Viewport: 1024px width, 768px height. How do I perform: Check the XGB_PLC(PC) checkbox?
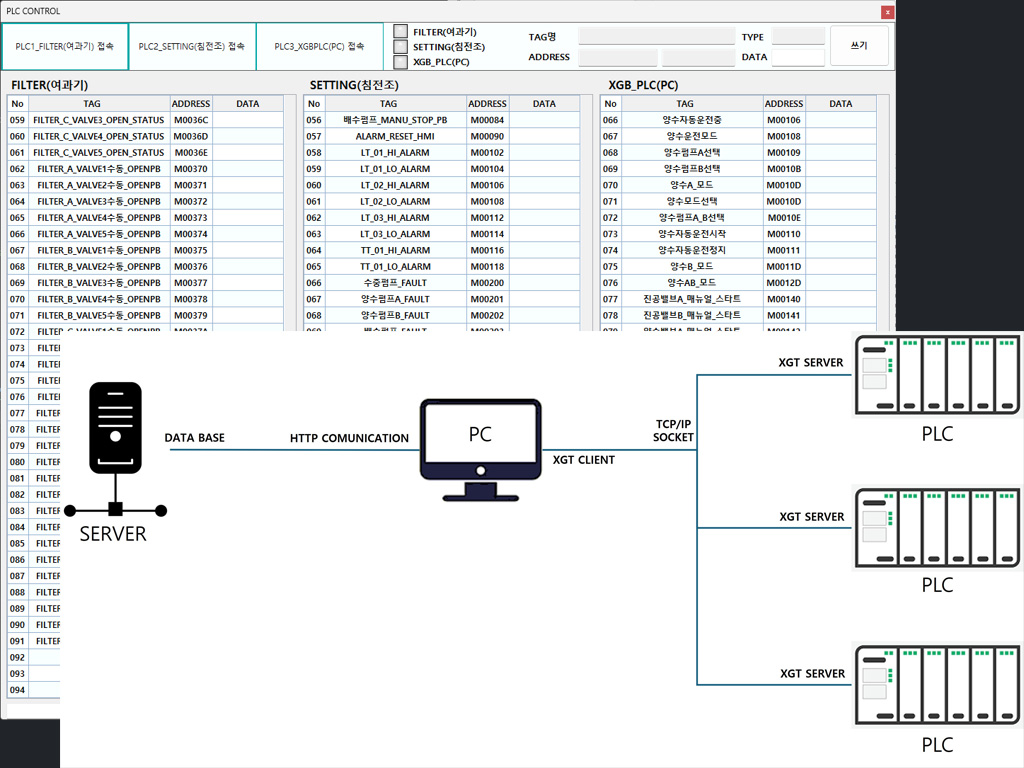pos(401,62)
